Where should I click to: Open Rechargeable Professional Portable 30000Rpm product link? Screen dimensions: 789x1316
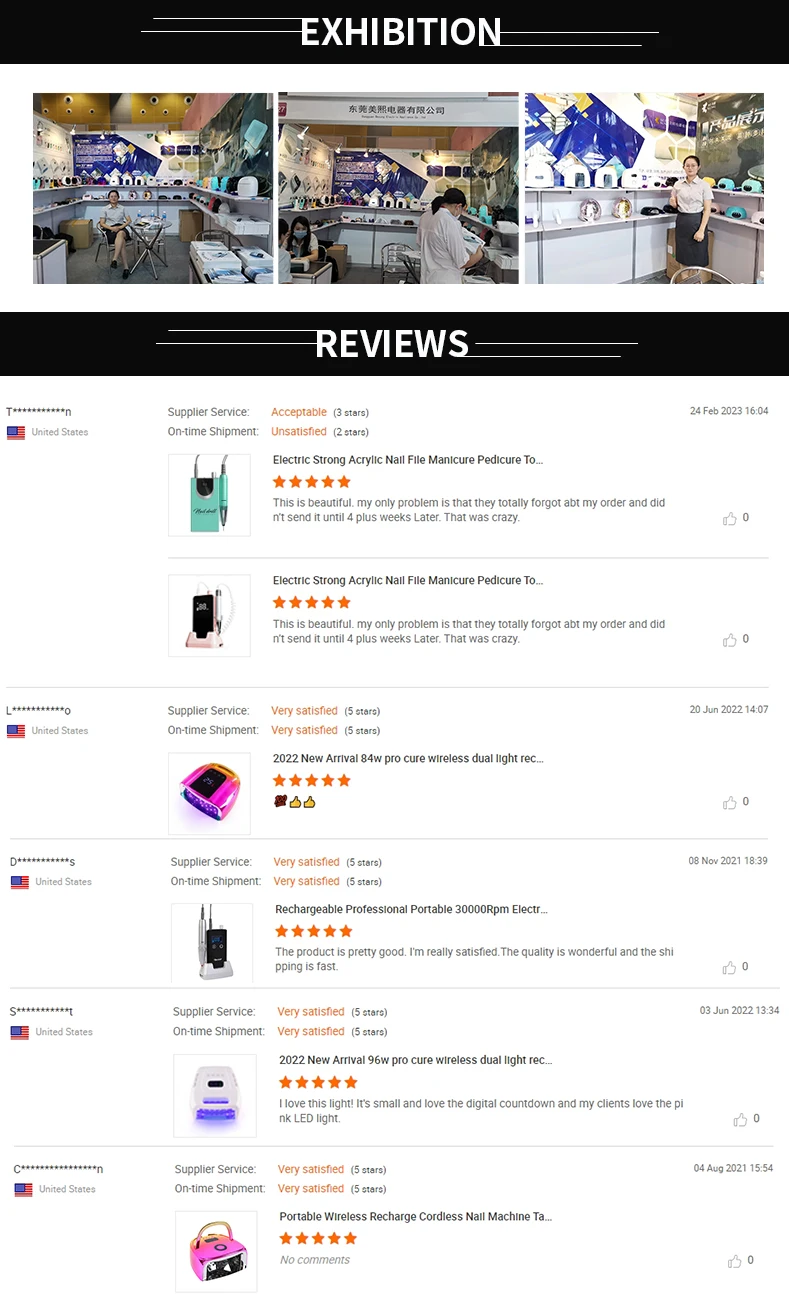click(411, 910)
